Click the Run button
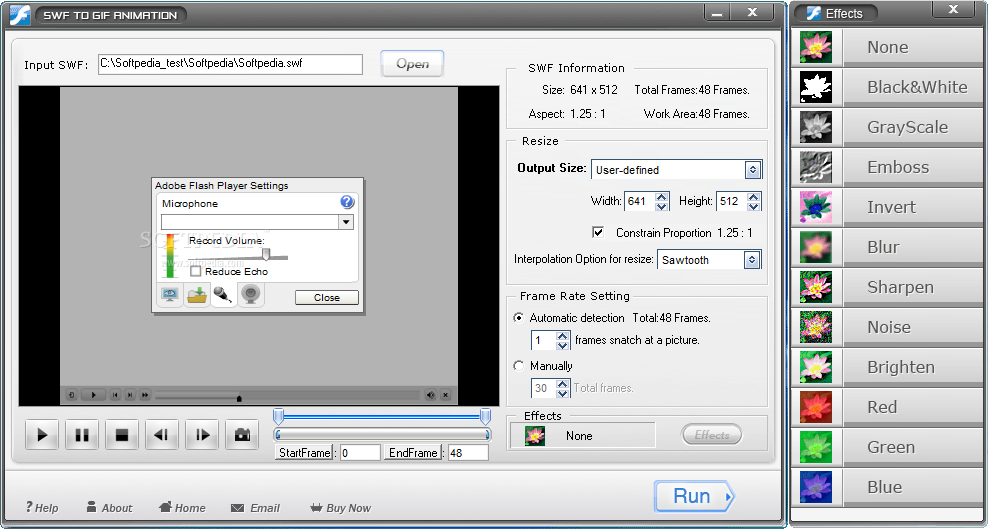Viewport: 988px width, 529px height. [694, 496]
